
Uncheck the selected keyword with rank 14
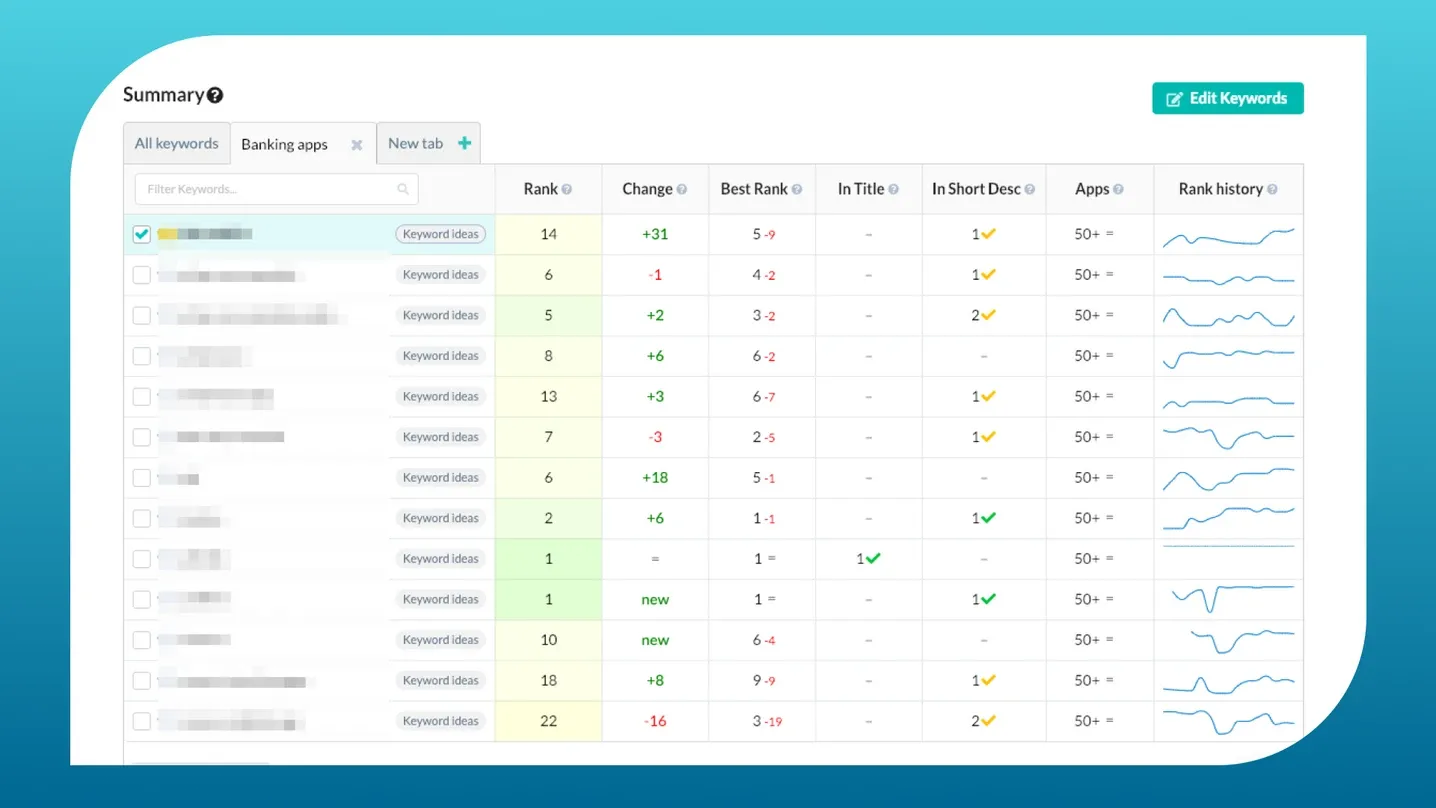point(142,234)
